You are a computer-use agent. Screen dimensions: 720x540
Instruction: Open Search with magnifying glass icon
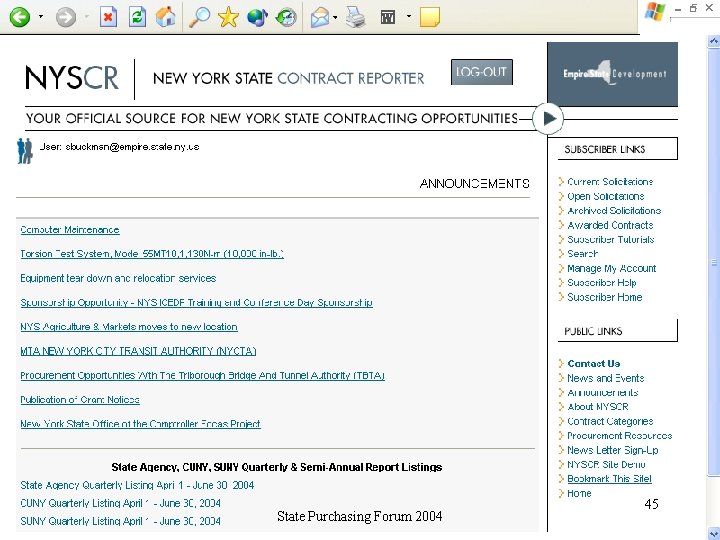pos(199,17)
